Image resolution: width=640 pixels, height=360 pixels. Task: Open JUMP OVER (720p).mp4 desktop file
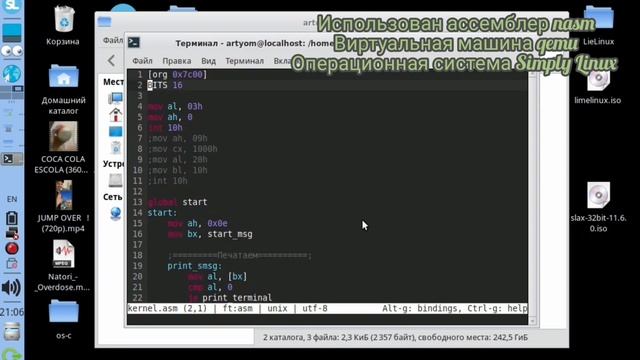pyautogui.click(x=64, y=195)
